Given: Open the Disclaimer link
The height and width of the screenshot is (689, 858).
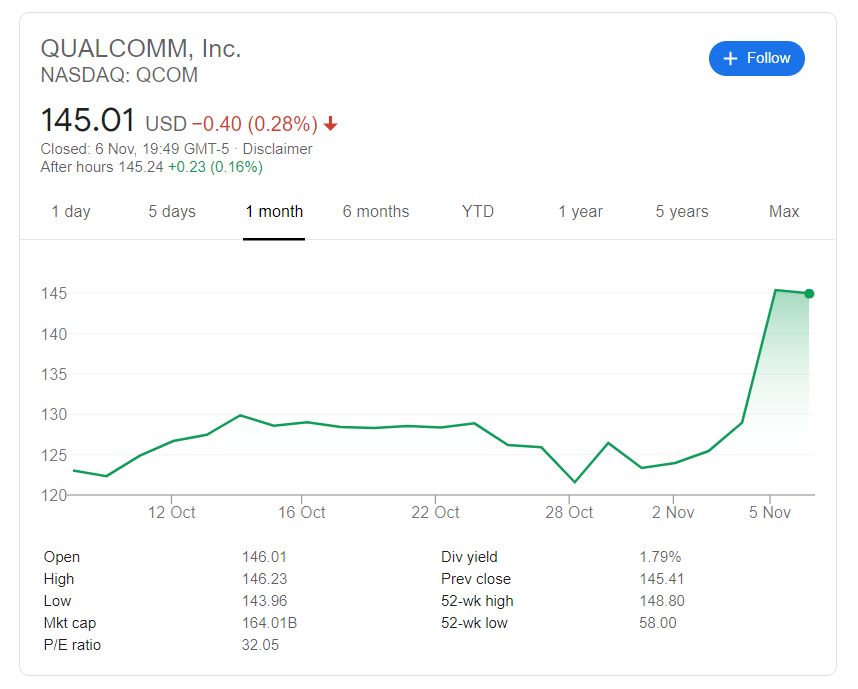Looking at the screenshot, I should click(278, 149).
